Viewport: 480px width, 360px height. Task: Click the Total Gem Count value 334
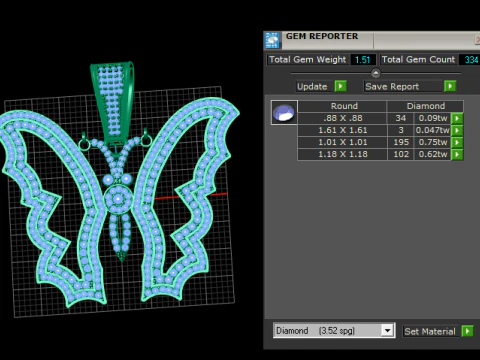470,60
